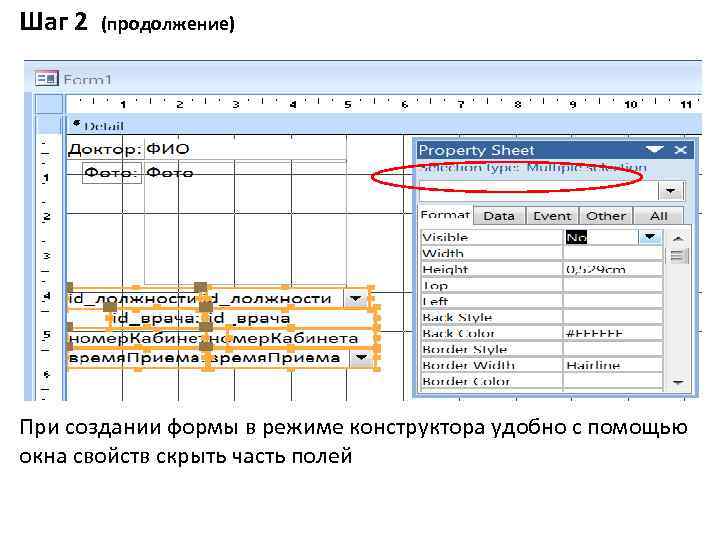Image resolution: width=720 pixels, height=540 pixels.
Task: Select the времяПриема combo box field
Action: pyautogui.click(x=292, y=358)
